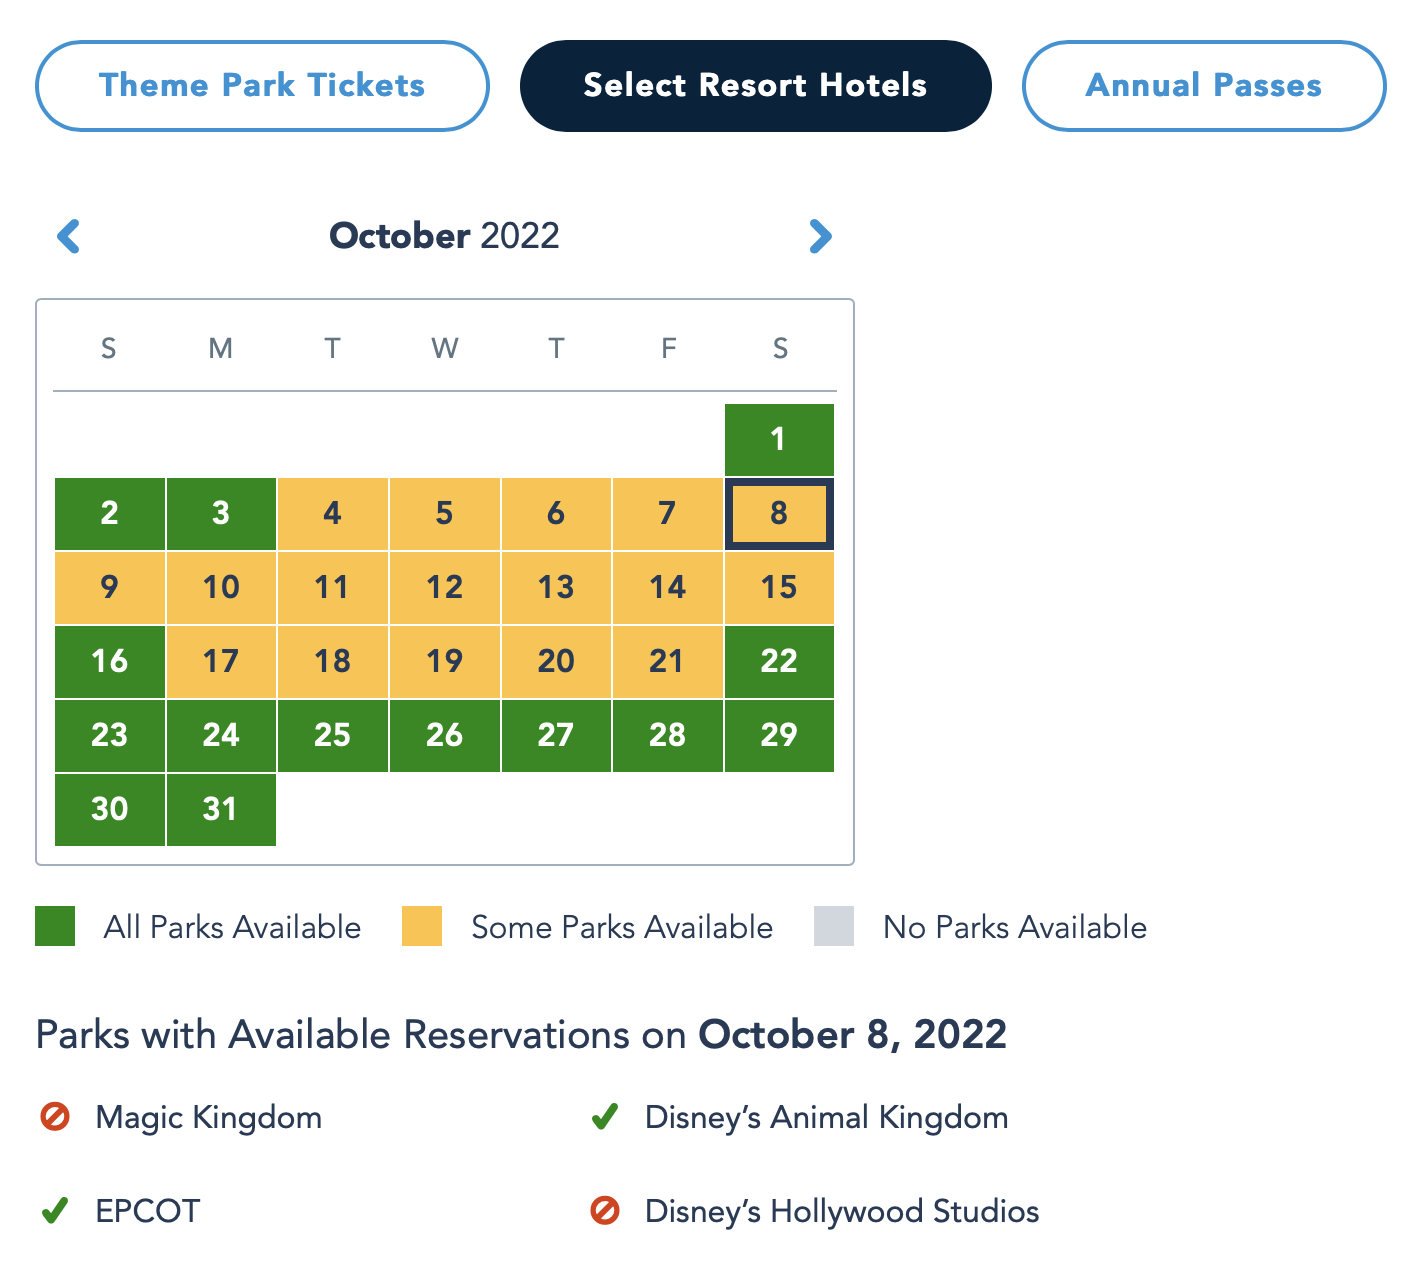Click the green checkmark beside EPCOT
The width and height of the screenshot is (1414, 1265).
tap(55, 1211)
